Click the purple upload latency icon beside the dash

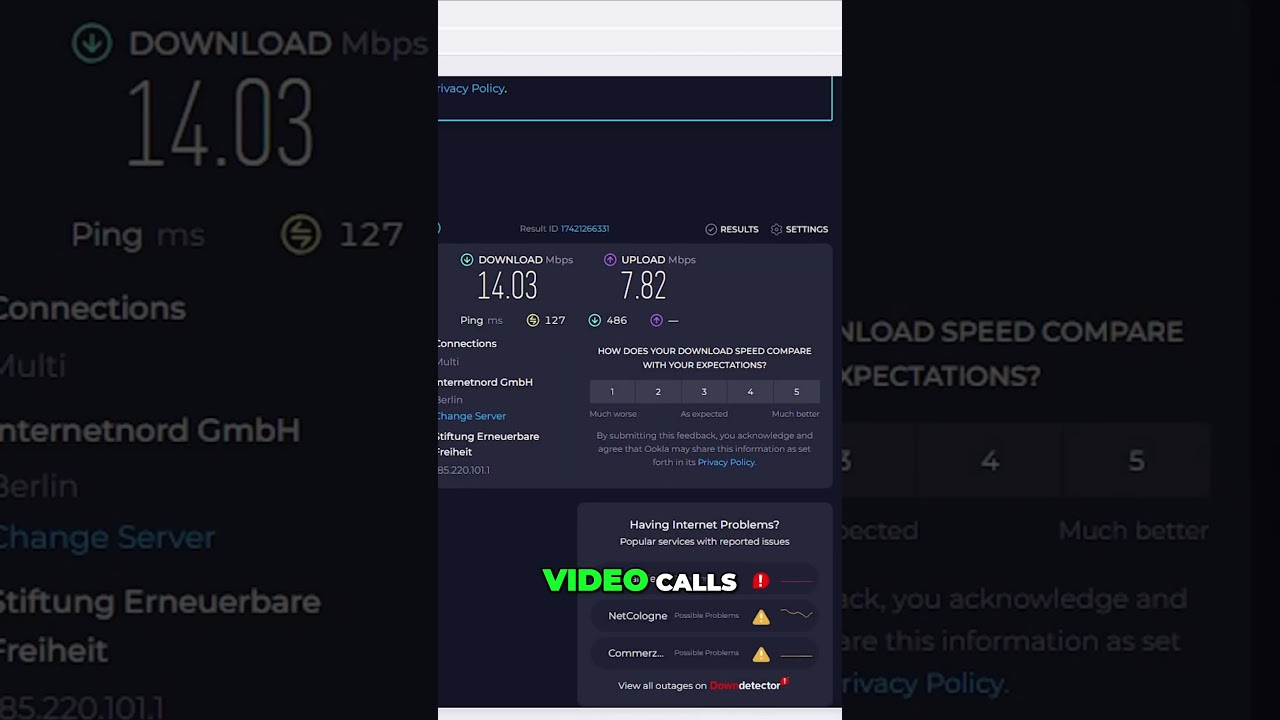[657, 320]
